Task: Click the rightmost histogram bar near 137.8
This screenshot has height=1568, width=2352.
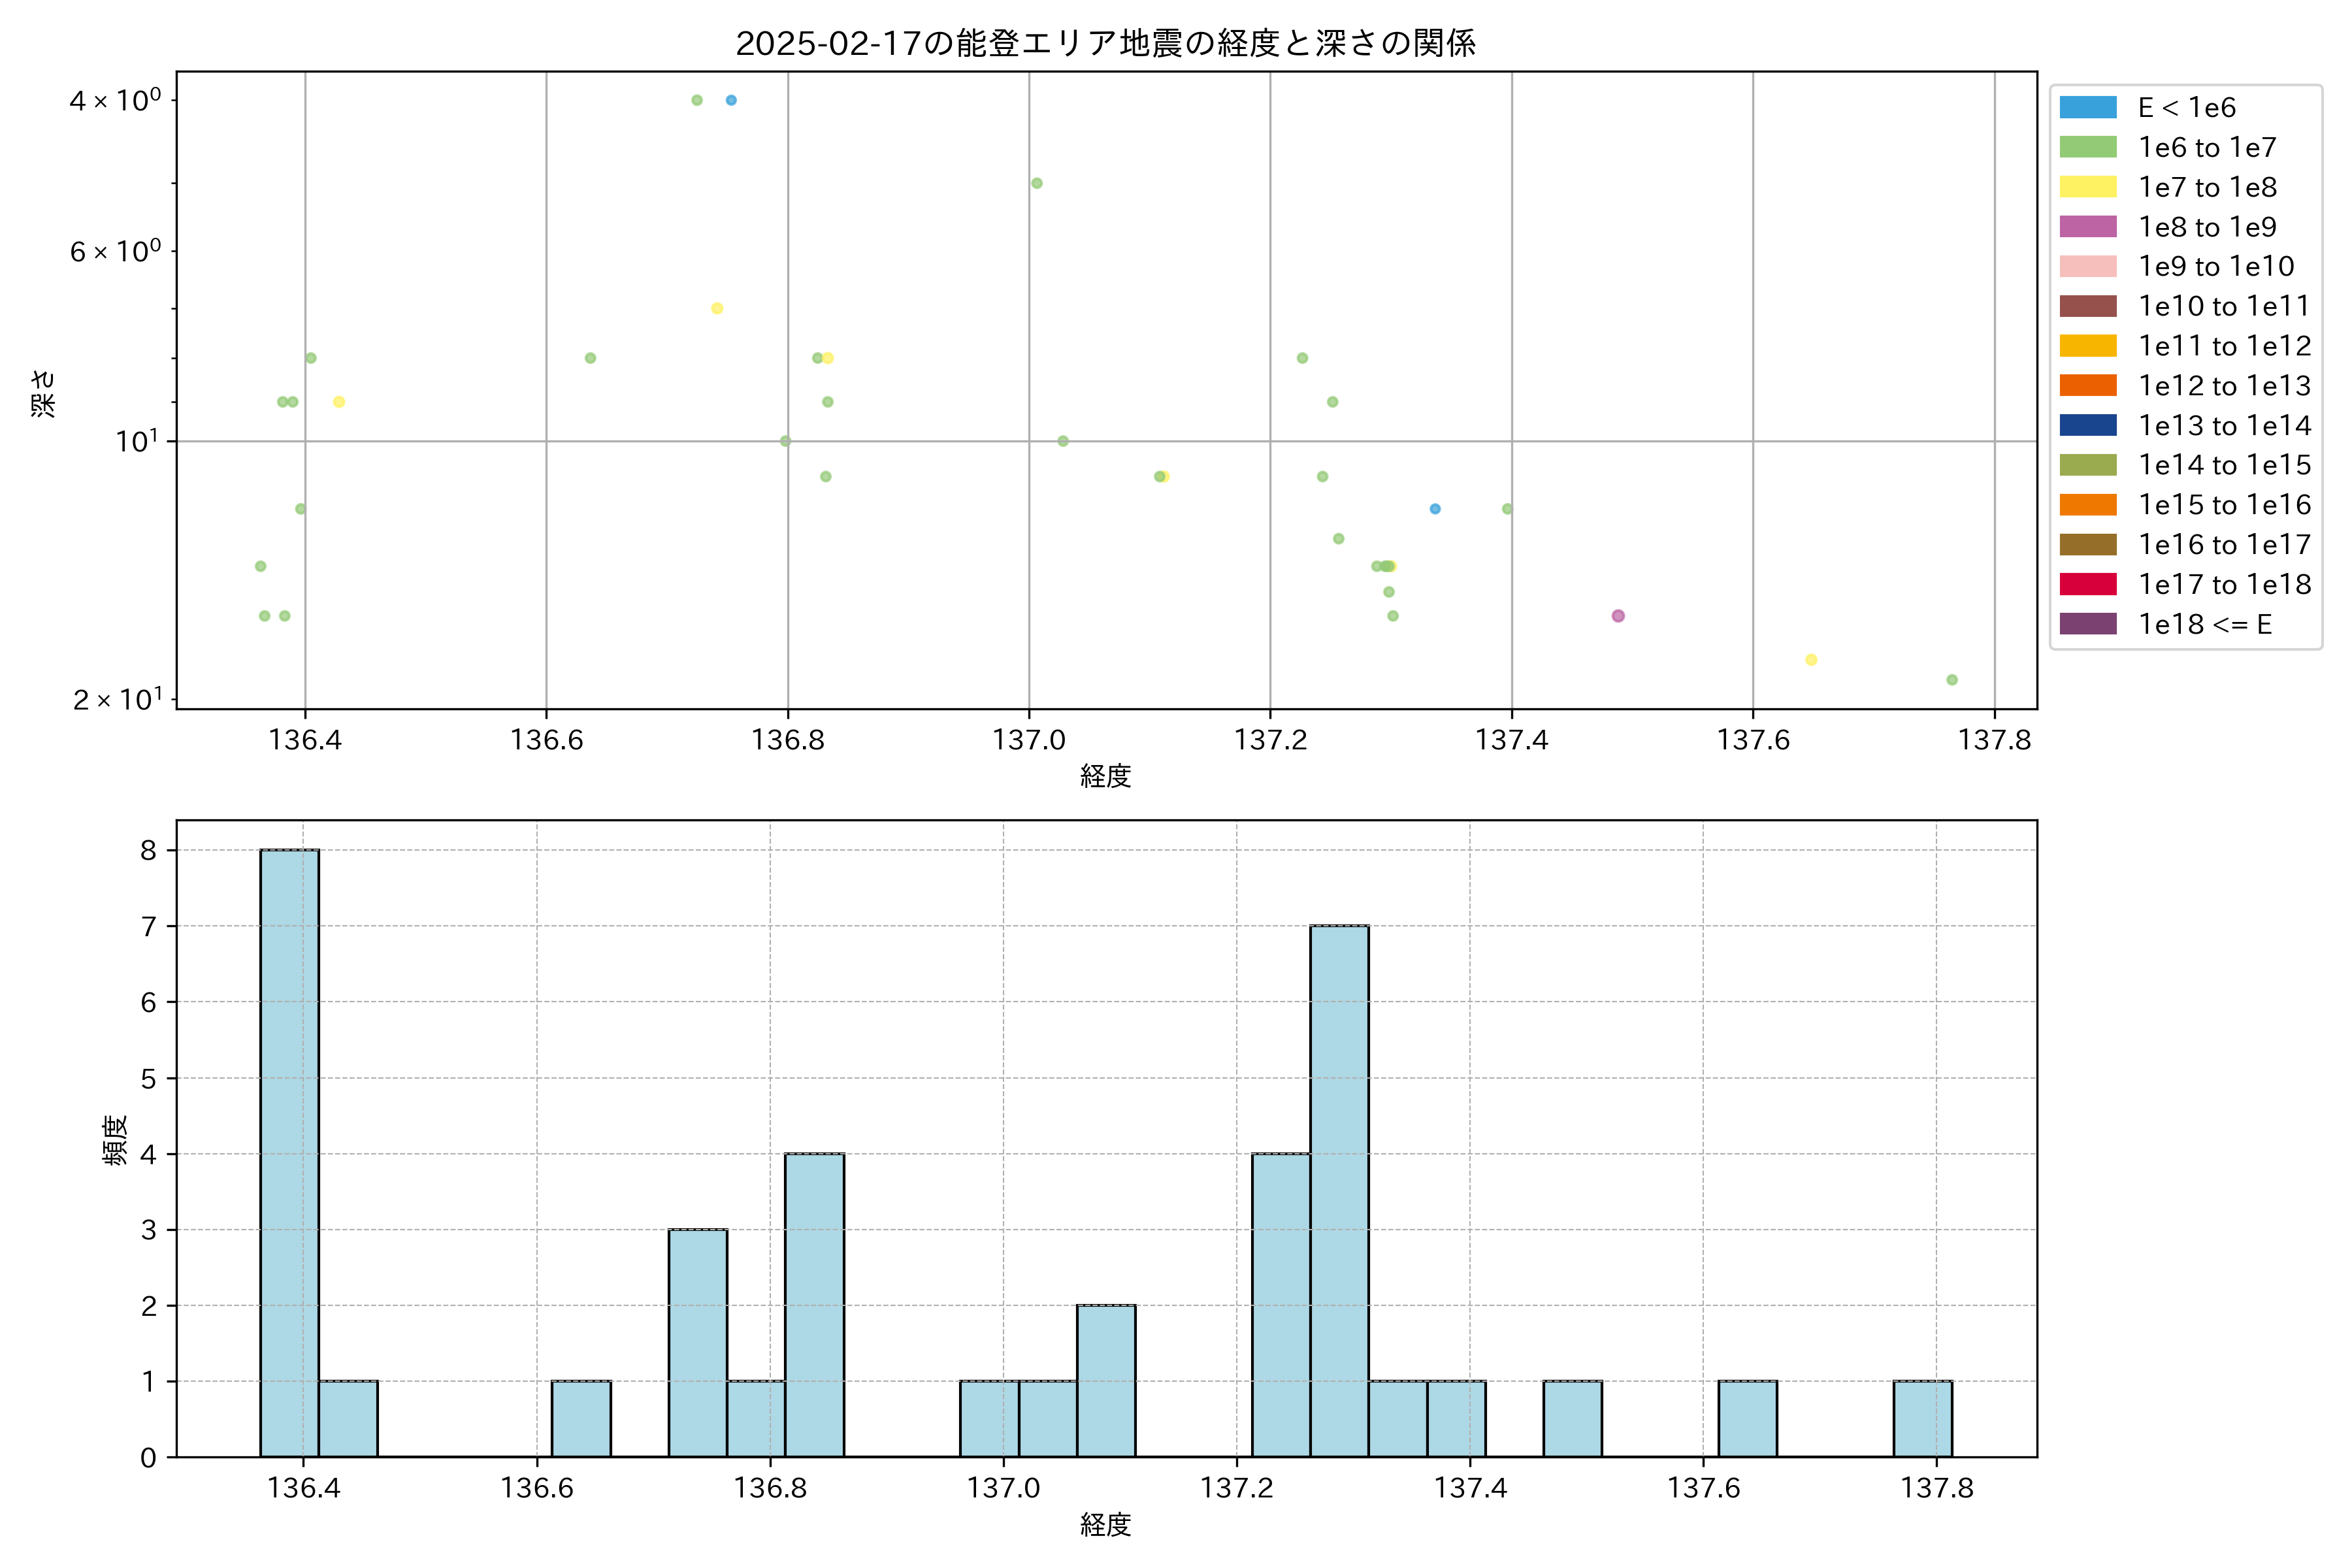Action: (x=1922, y=1418)
